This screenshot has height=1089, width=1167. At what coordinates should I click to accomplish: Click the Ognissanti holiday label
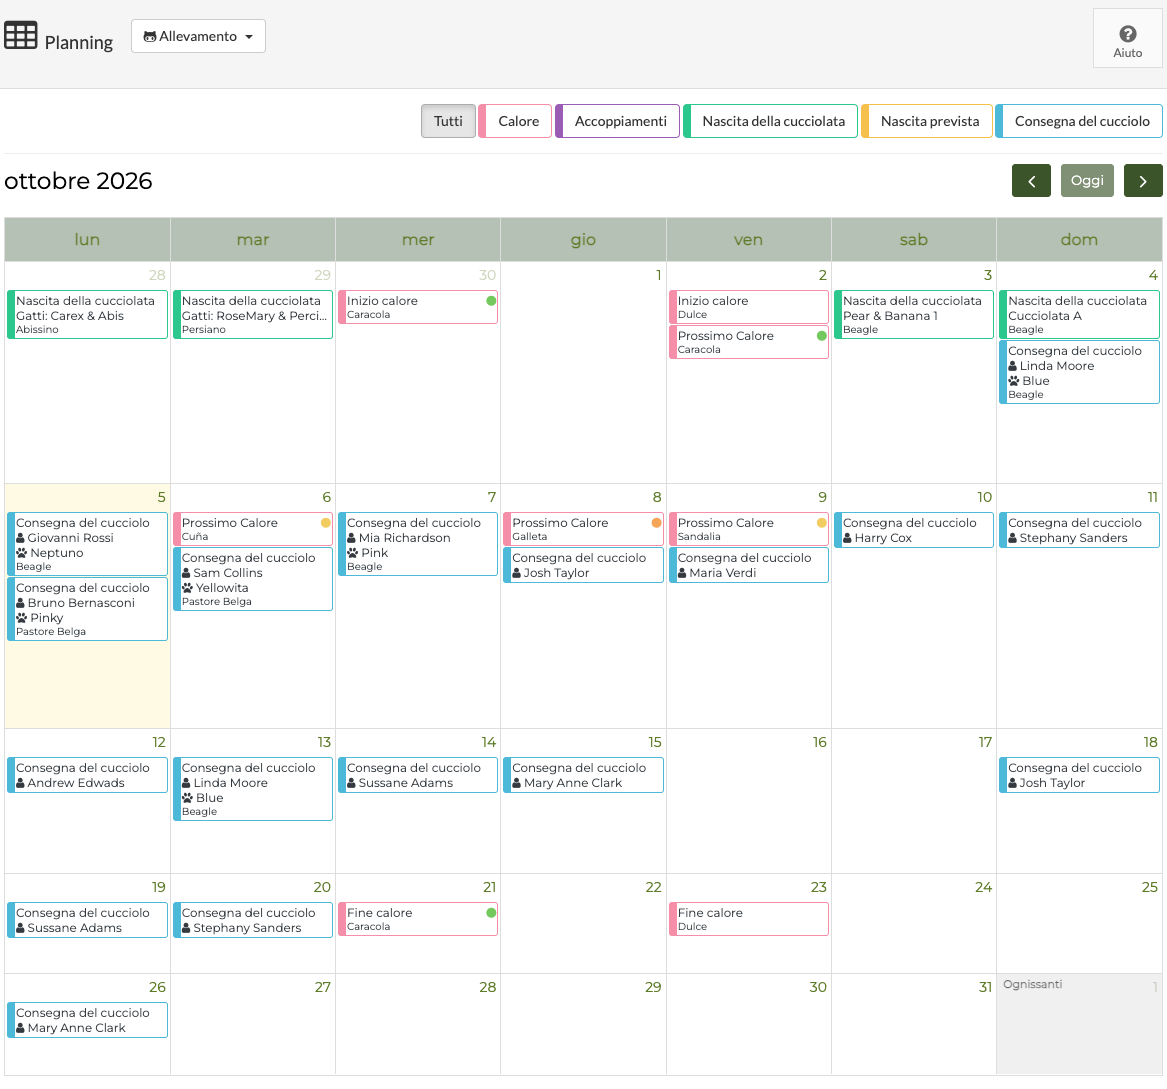1032,984
